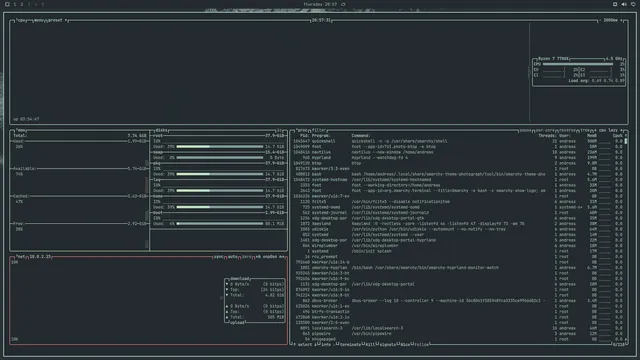Select the udiskie process row
This screenshot has width=640, height=360.
pyautogui.click(x=458, y=229)
